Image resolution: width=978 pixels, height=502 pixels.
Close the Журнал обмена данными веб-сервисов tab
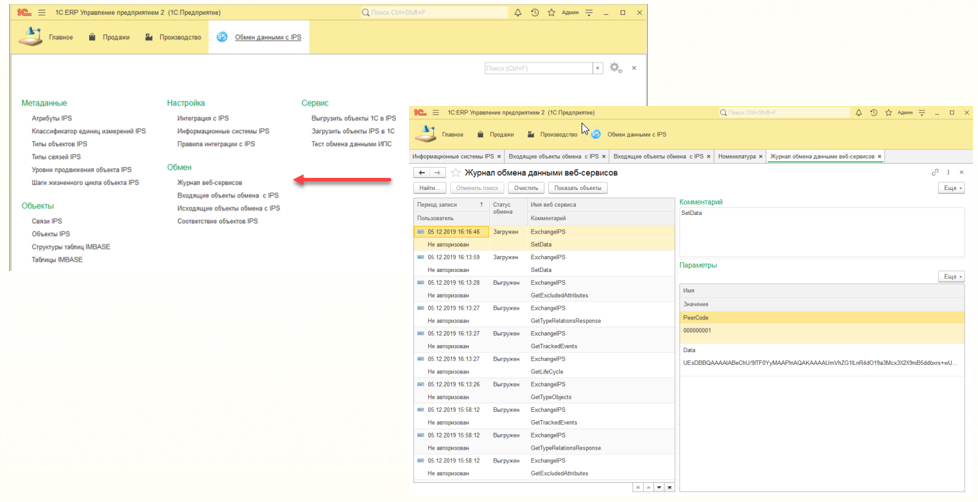[x=879, y=157]
